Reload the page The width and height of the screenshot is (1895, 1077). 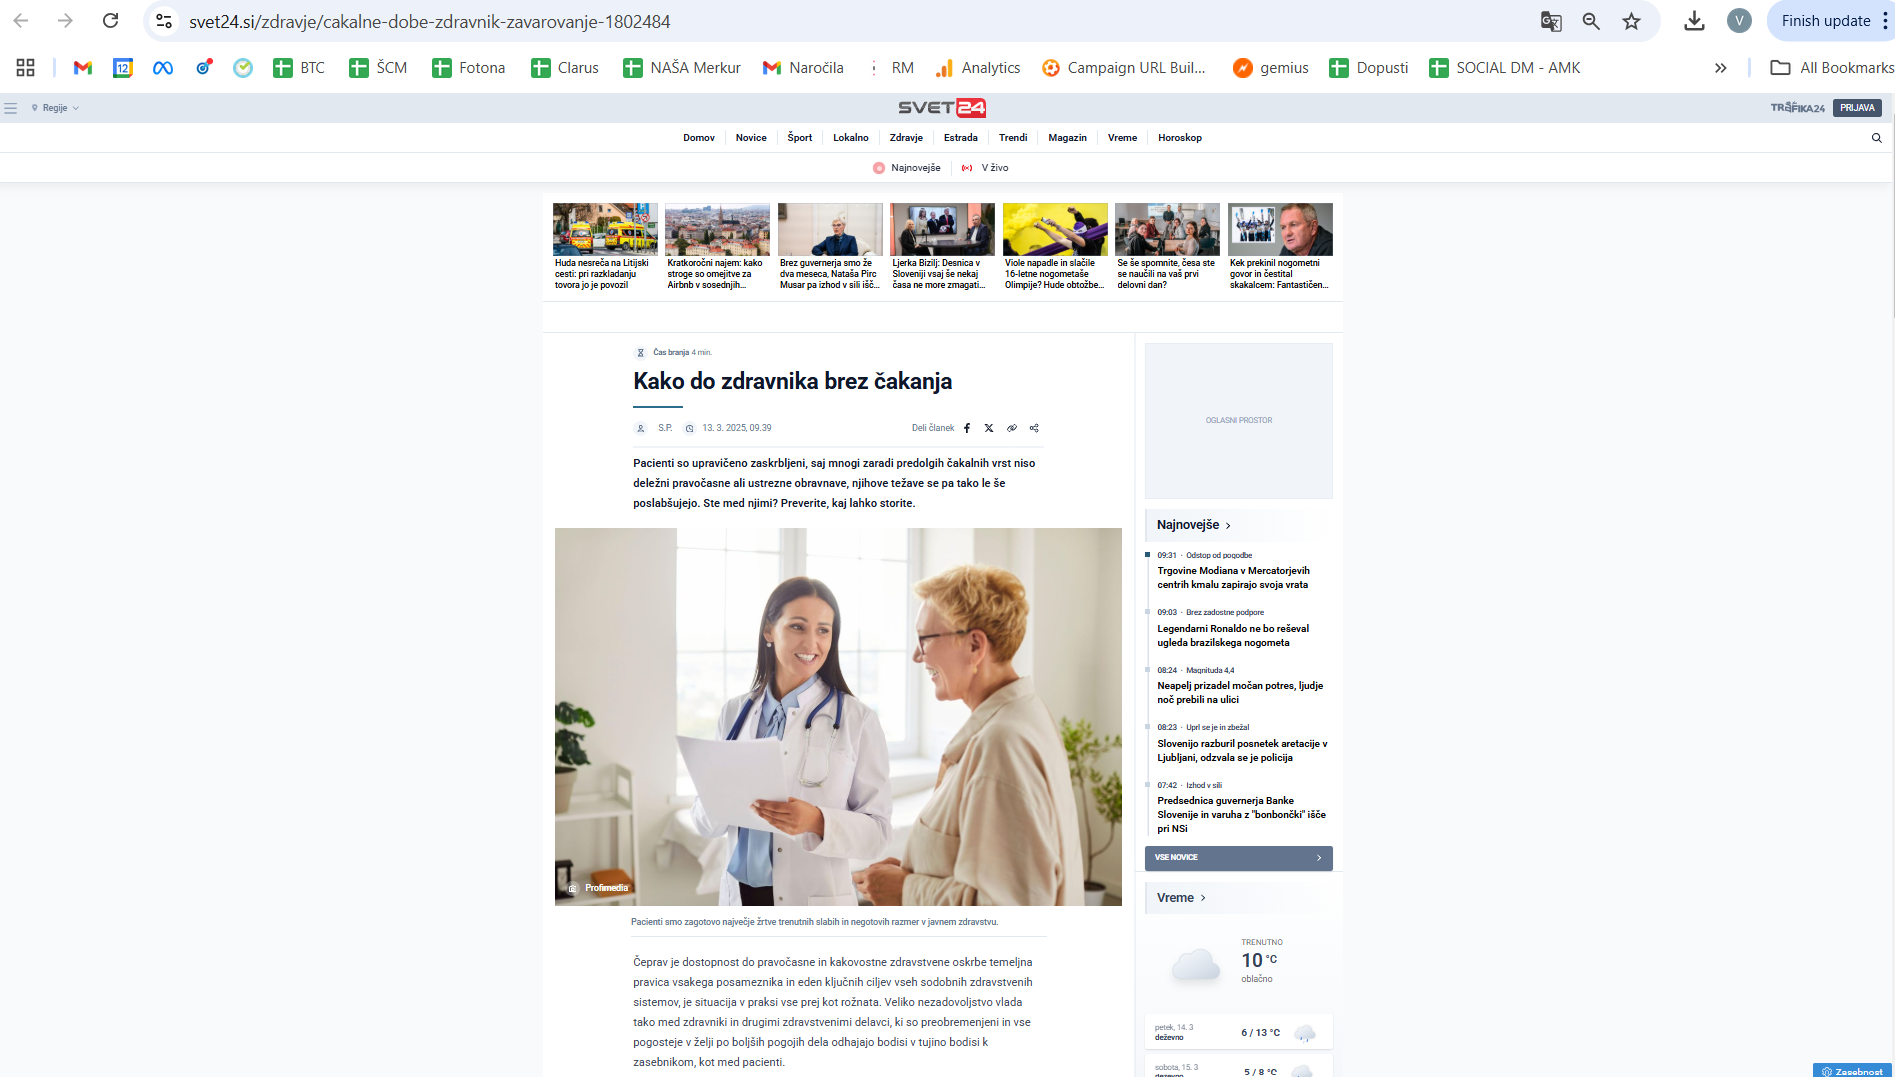tap(111, 21)
